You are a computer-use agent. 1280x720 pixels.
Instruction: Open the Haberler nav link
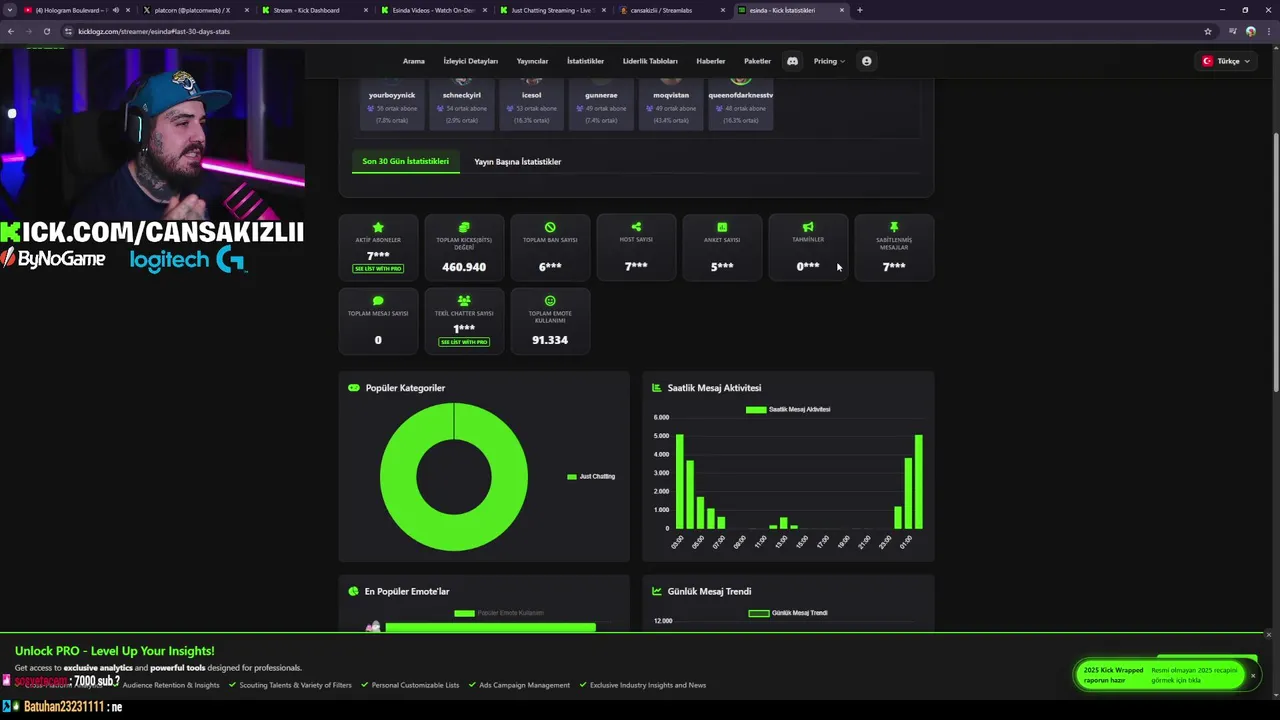(711, 61)
